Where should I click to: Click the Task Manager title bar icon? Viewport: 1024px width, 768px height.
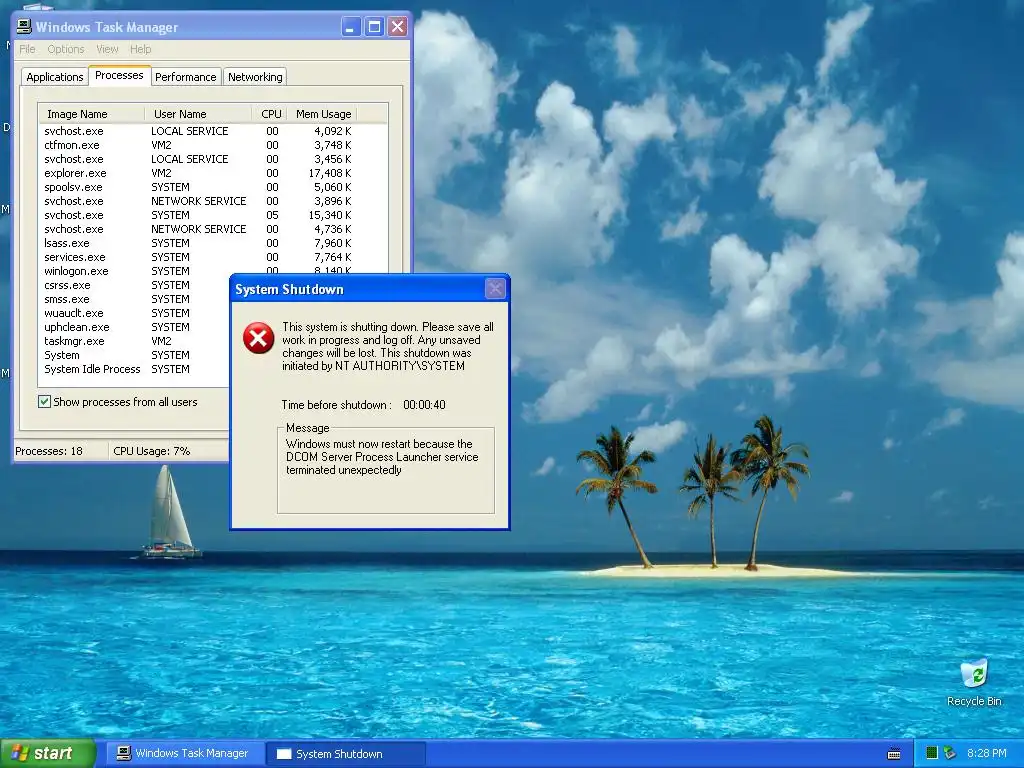click(x=24, y=26)
